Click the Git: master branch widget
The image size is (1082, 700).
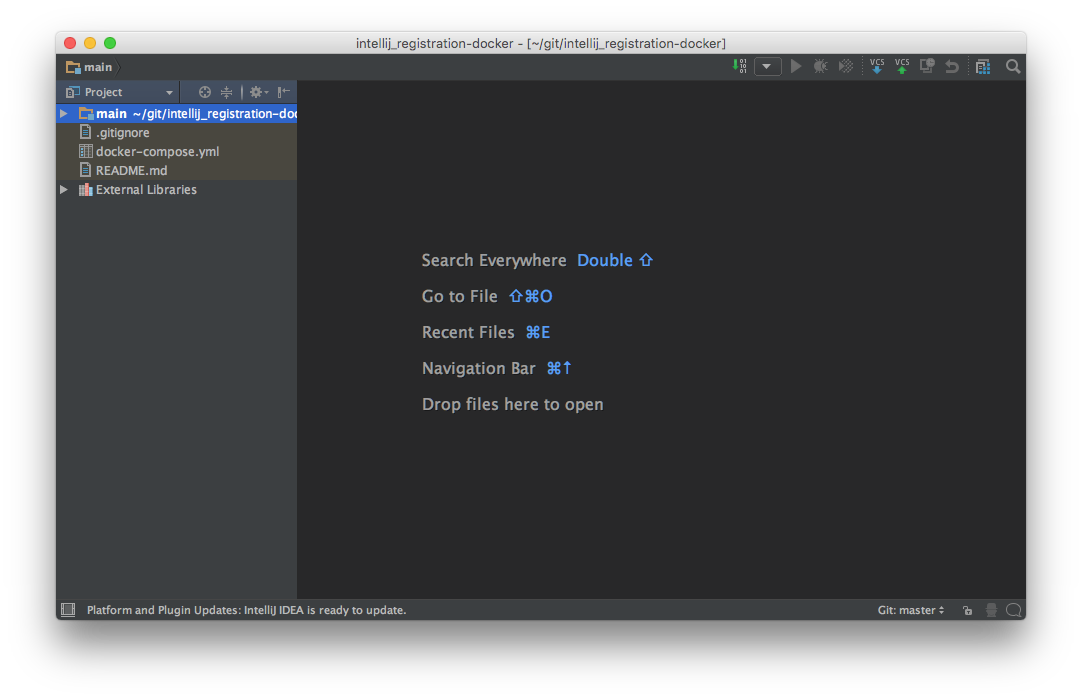tap(910, 610)
